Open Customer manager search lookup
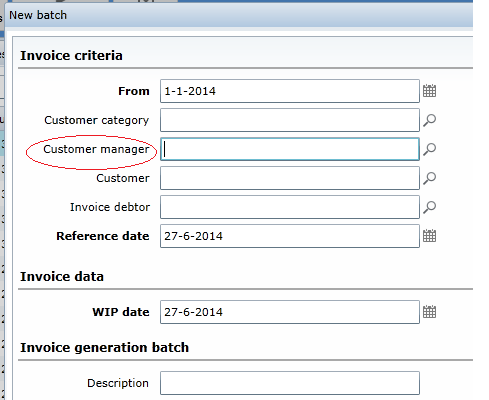489x400 pixels. (x=429, y=149)
